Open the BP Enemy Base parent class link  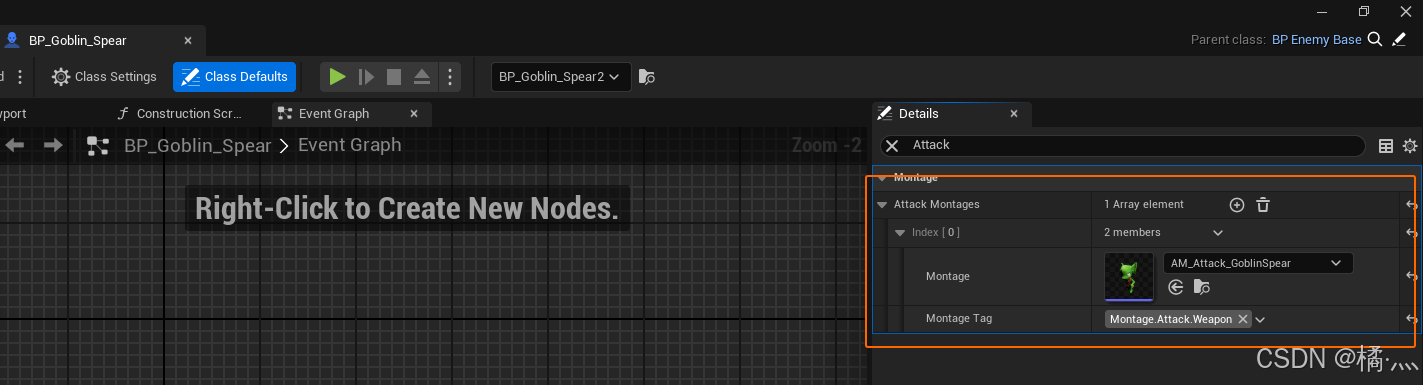coord(1316,40)
